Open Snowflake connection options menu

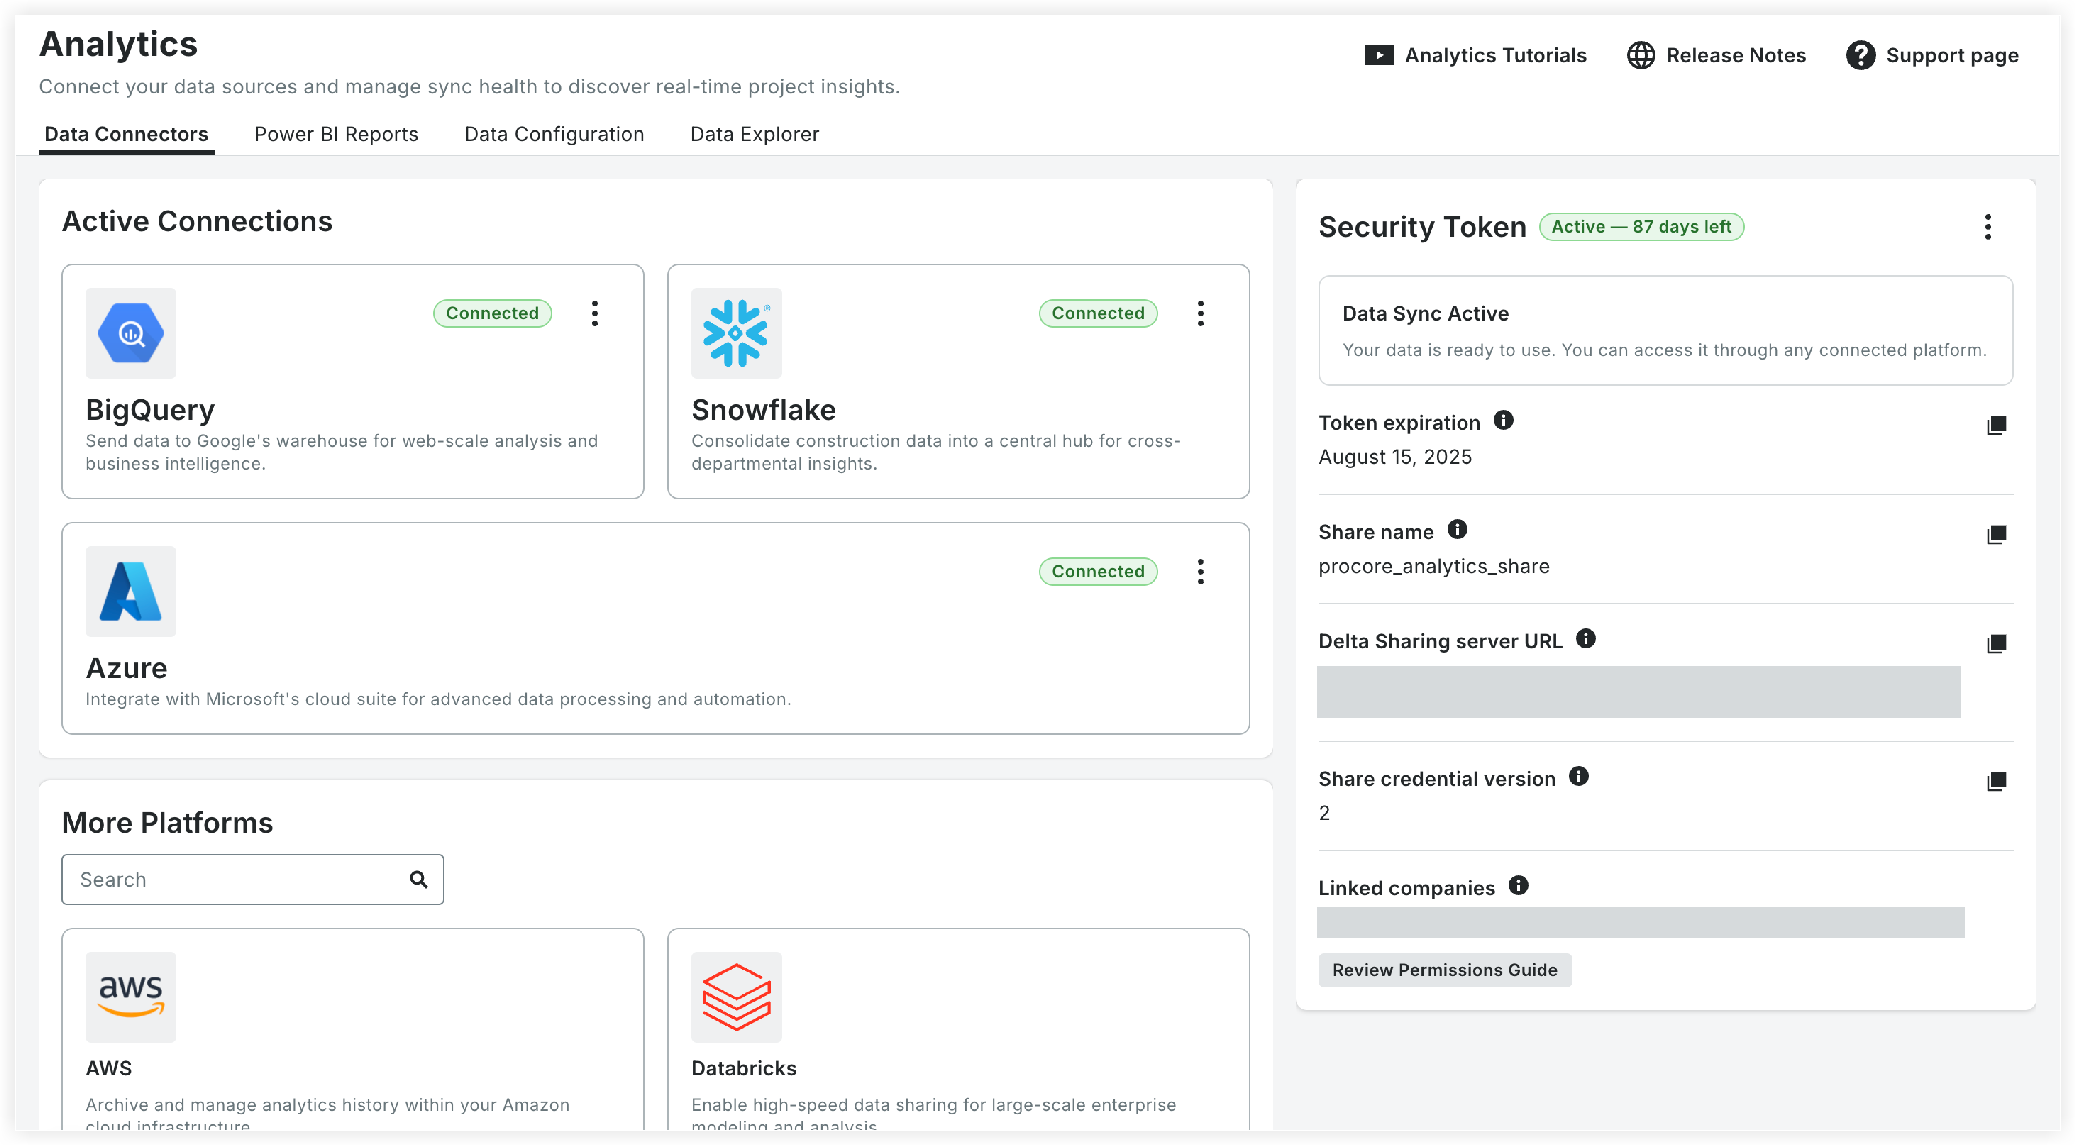point(1201,313)
